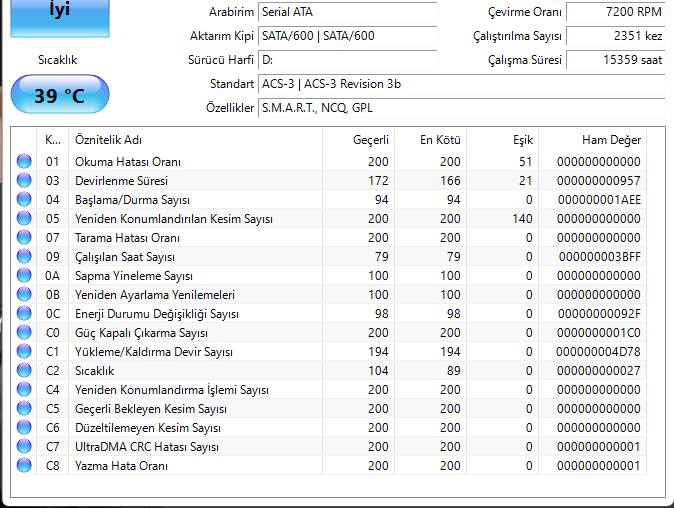Screen dimensions: 674x508
Task: Select the Devirlenme Süresi attribute name
Action: [121, 181]
